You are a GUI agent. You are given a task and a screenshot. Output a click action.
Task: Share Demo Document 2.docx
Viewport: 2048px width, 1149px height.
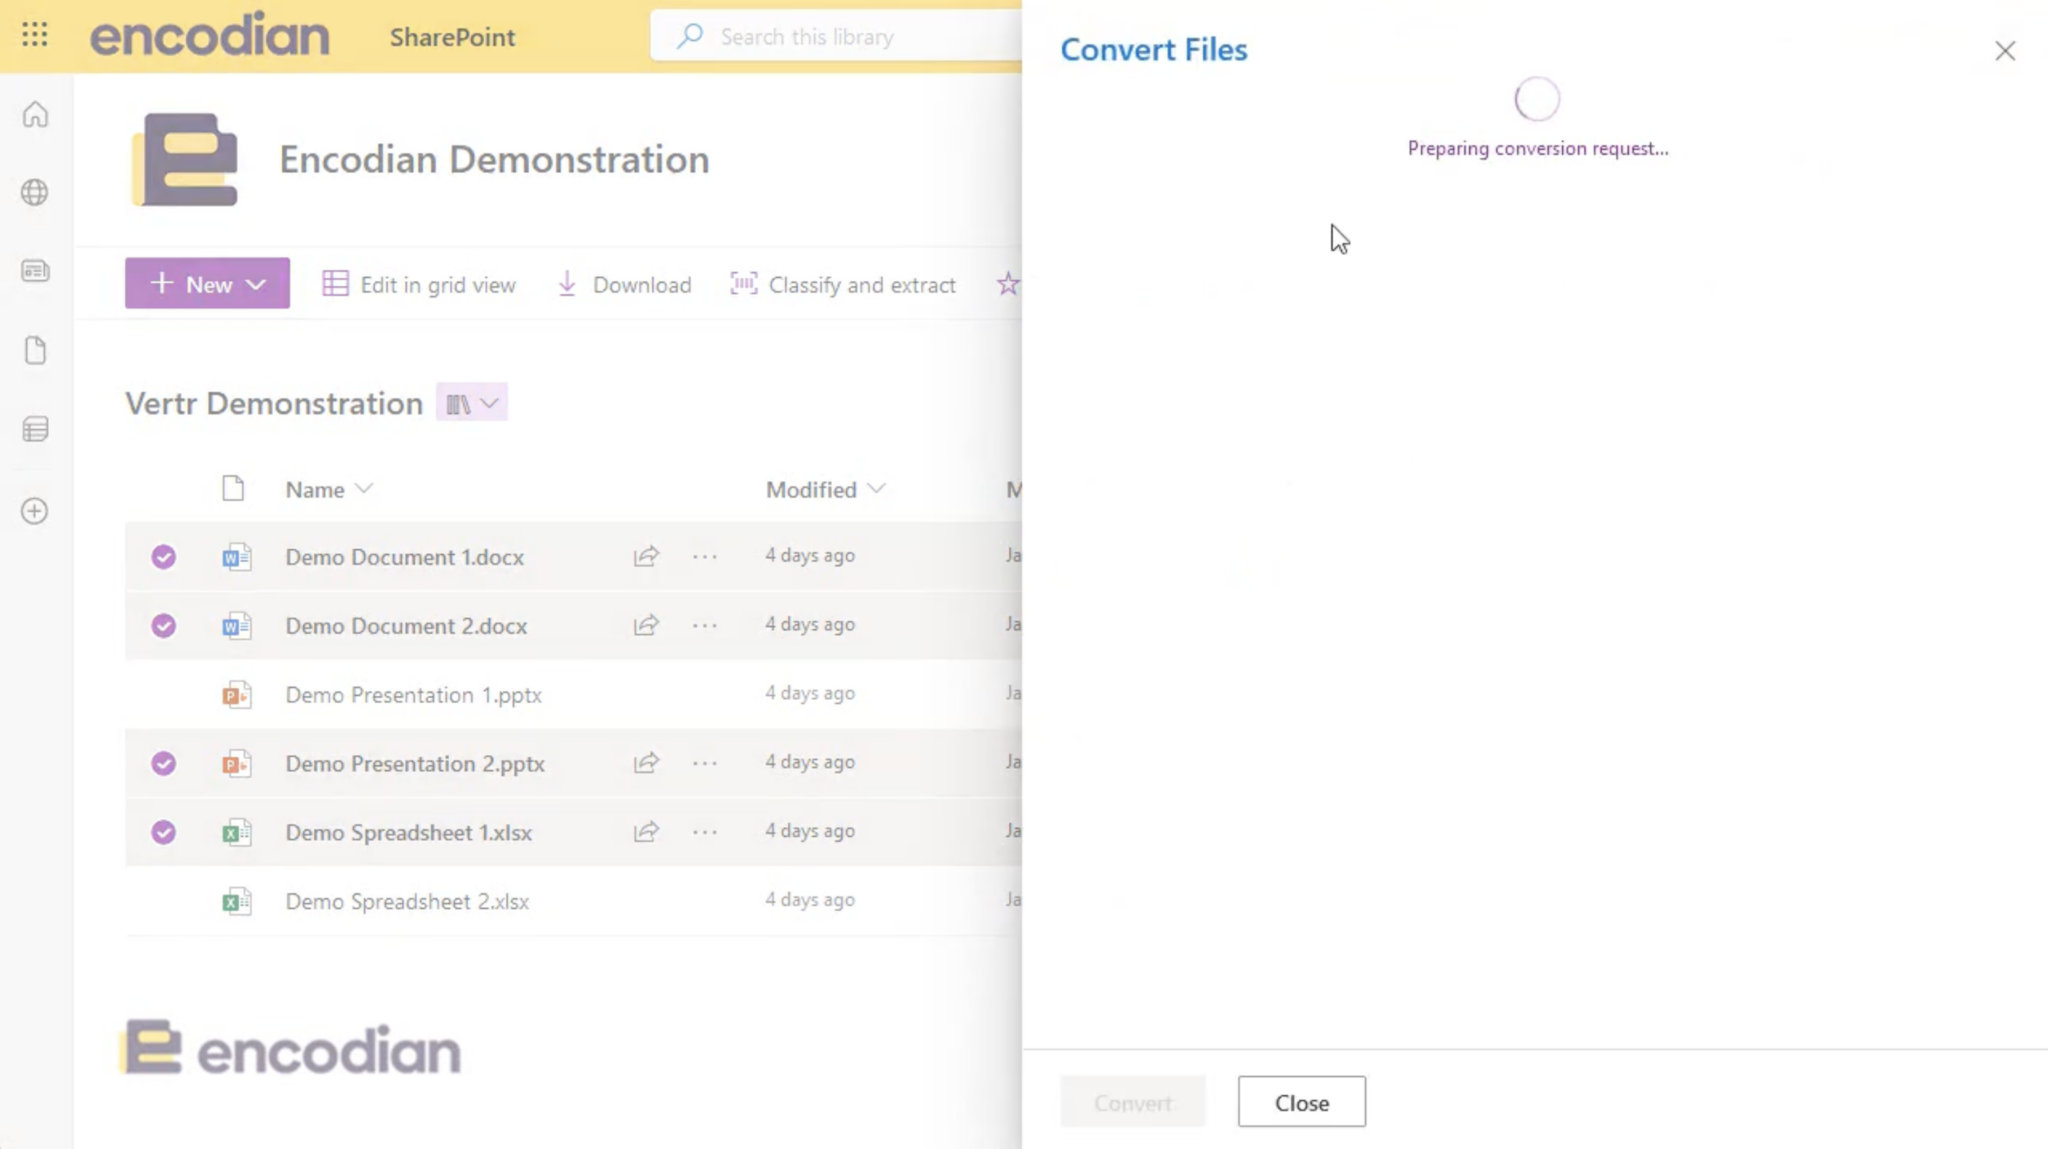646,625
